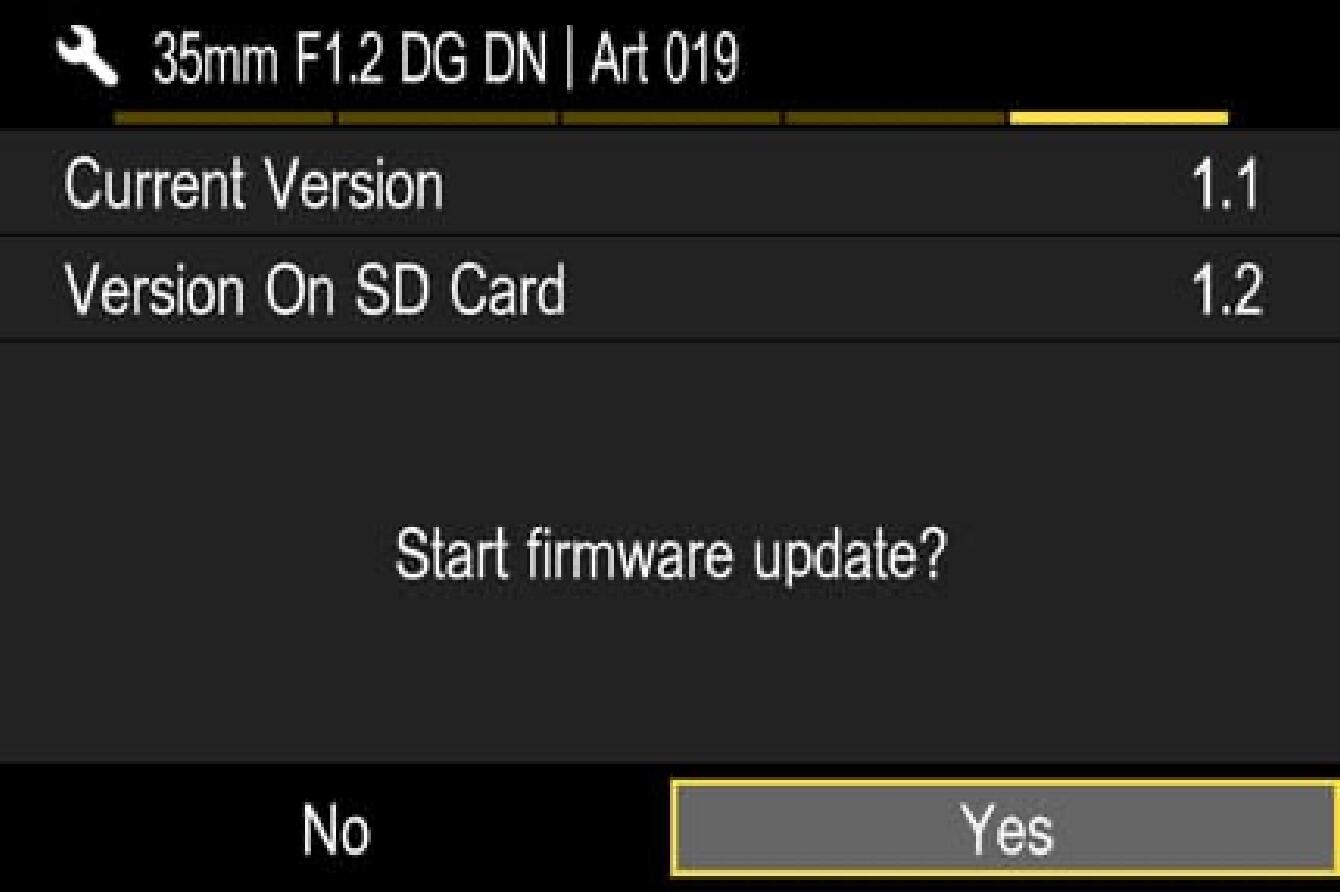Click the wrench setup icon
Image resolution: width=1340 pixels, height=892 pixels.
[x=84, y=59]
